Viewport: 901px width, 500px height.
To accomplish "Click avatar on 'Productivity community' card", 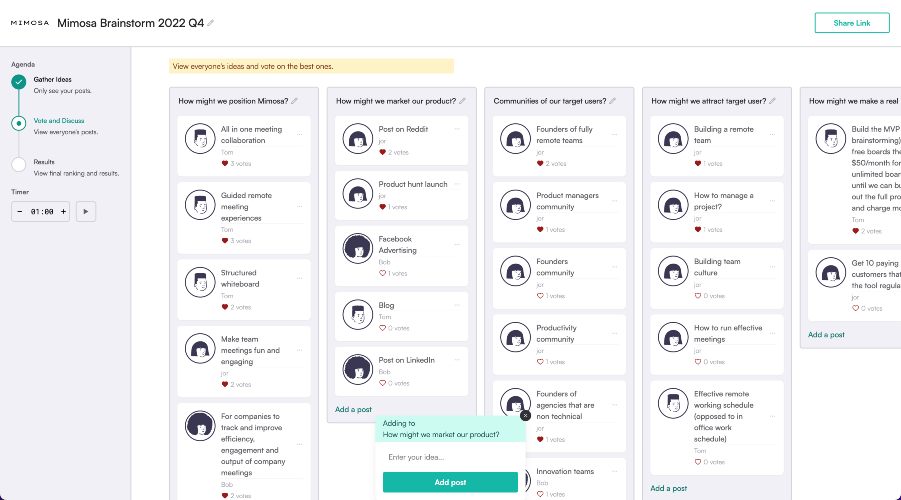I will (x=515, y=337).
